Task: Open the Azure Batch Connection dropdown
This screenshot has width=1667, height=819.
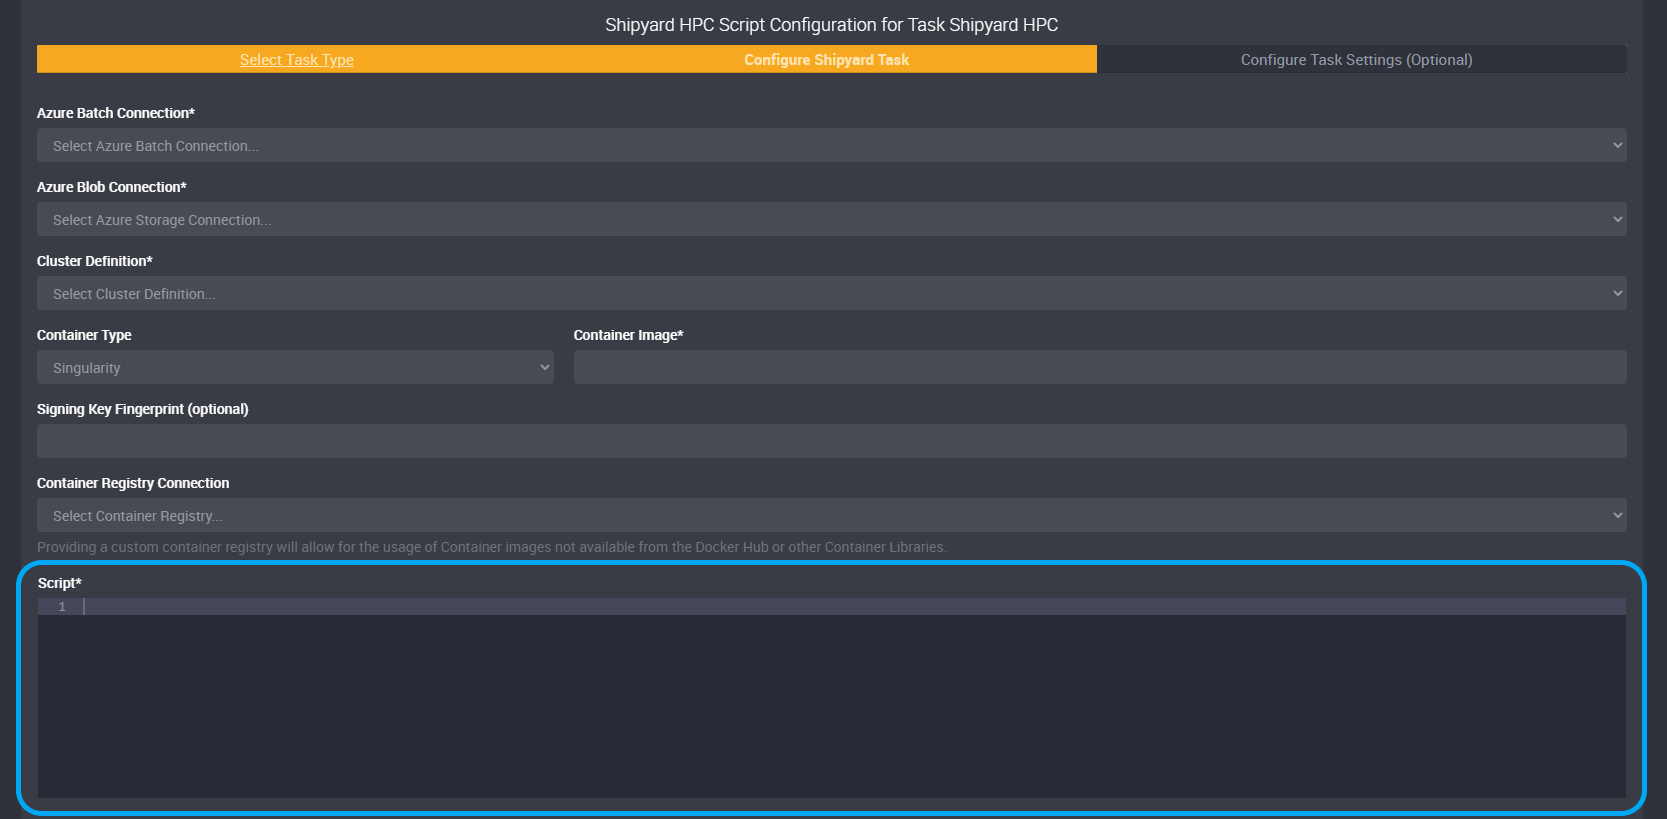Action: pos(831,145)
